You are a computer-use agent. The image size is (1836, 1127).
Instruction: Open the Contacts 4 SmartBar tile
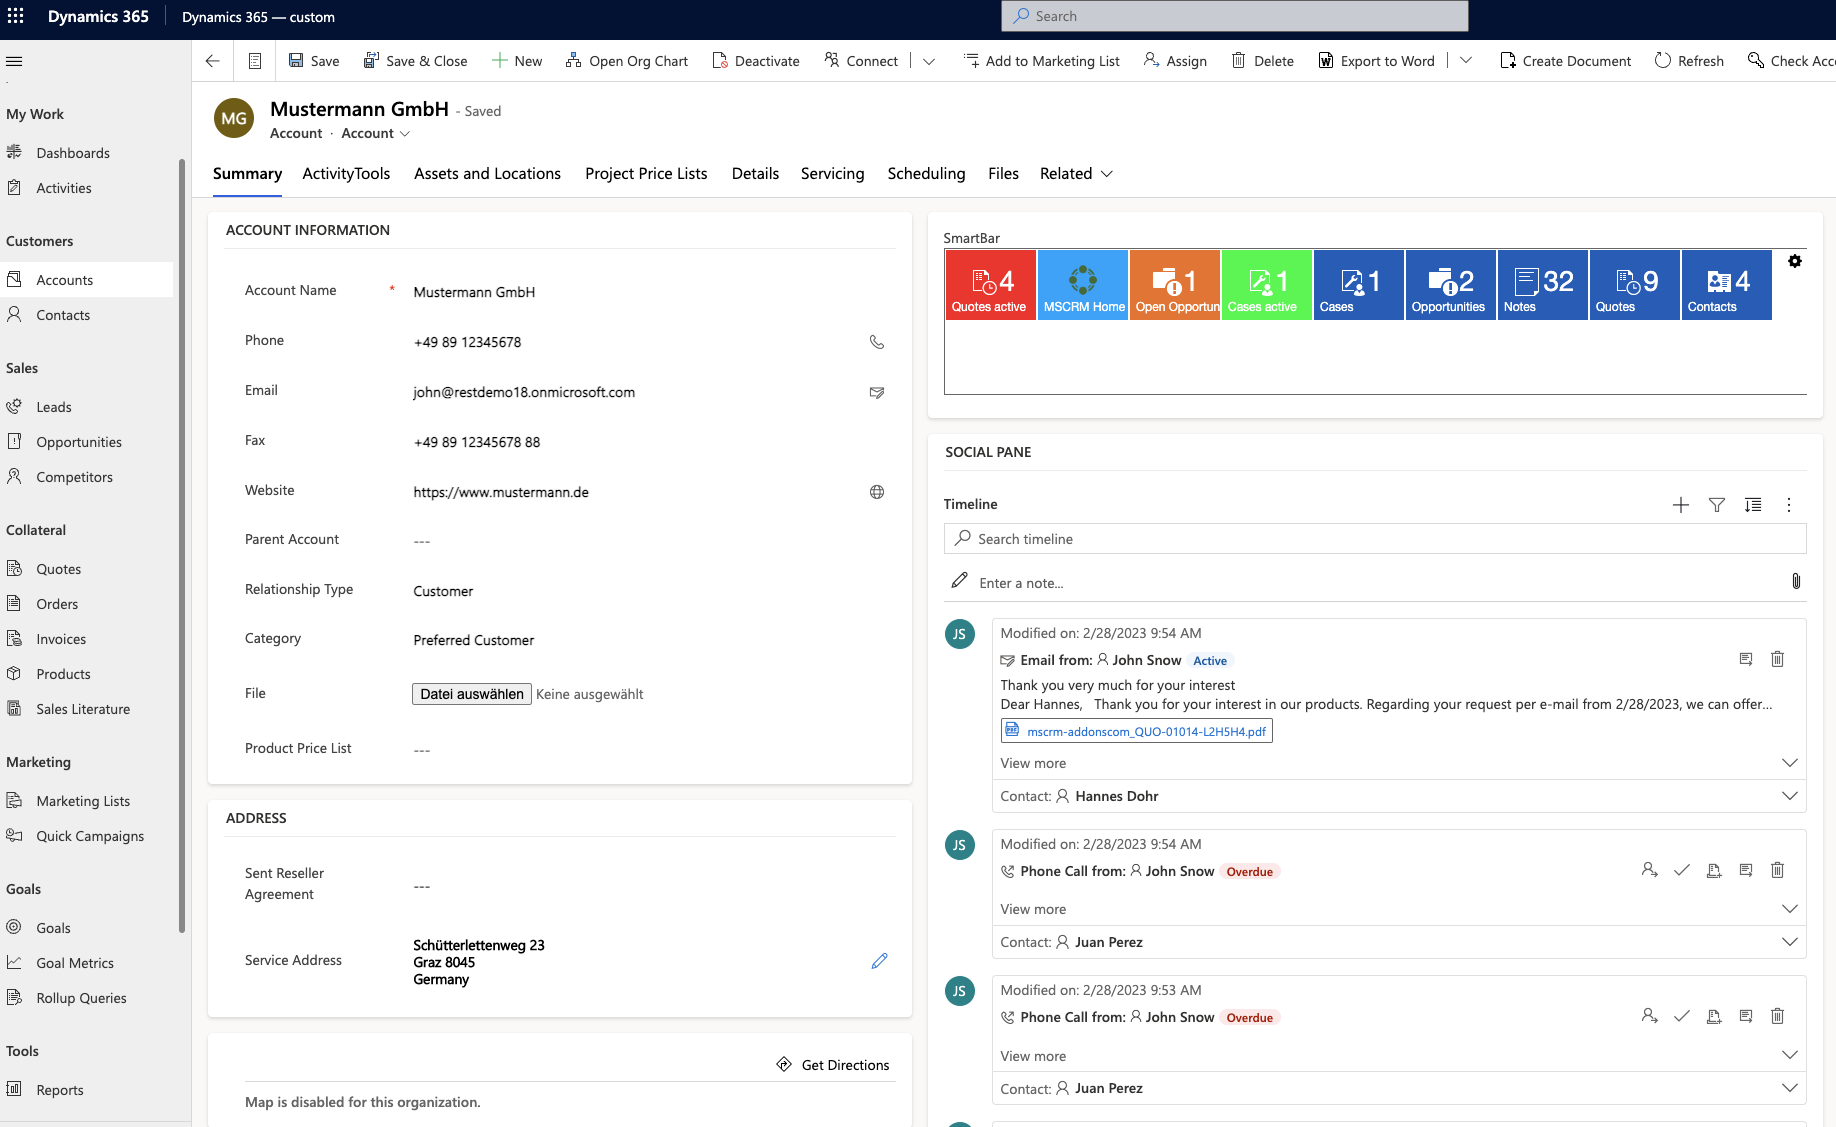tap(1727, 285)
